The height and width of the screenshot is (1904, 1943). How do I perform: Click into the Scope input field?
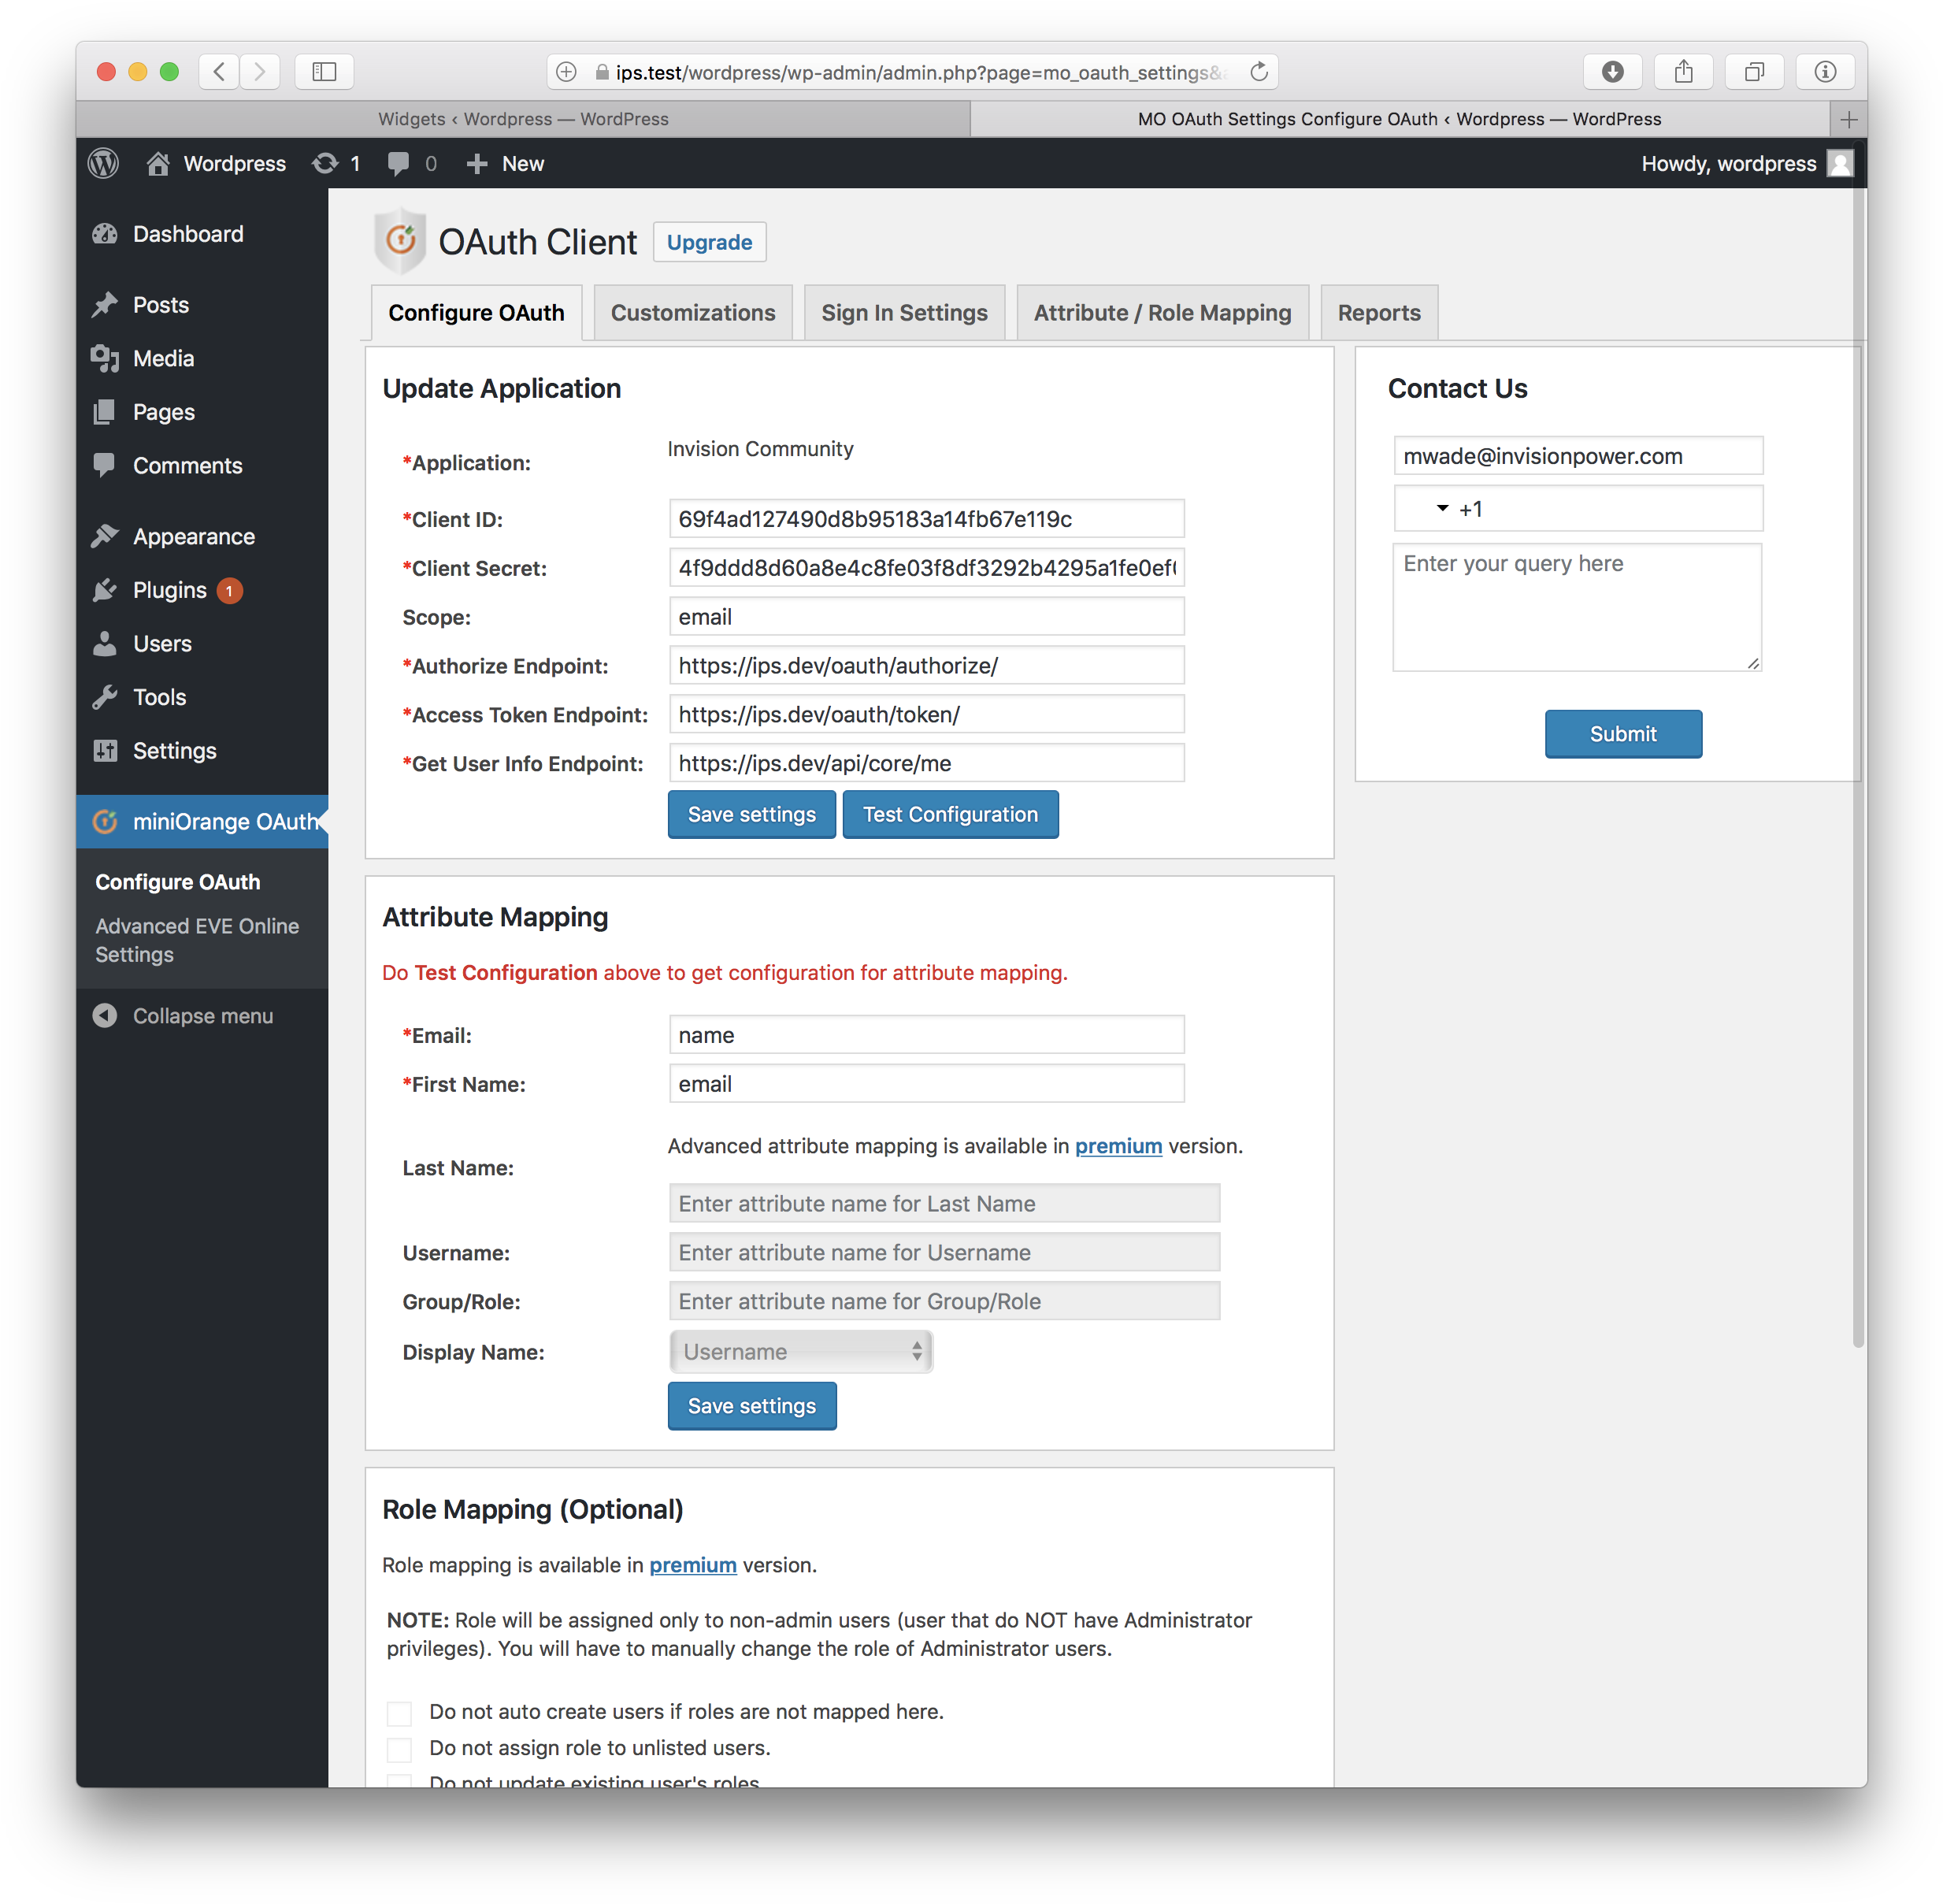[x=926, y=617]
